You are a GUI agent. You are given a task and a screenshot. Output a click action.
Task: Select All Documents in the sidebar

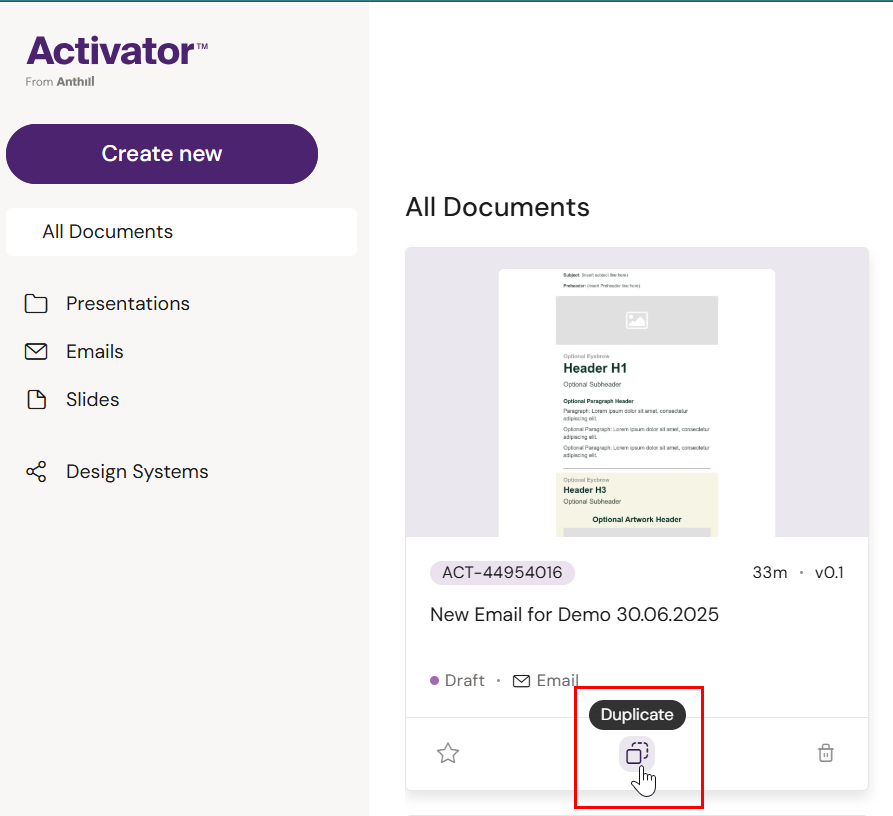pyautogui.click(x=108, y=232)
